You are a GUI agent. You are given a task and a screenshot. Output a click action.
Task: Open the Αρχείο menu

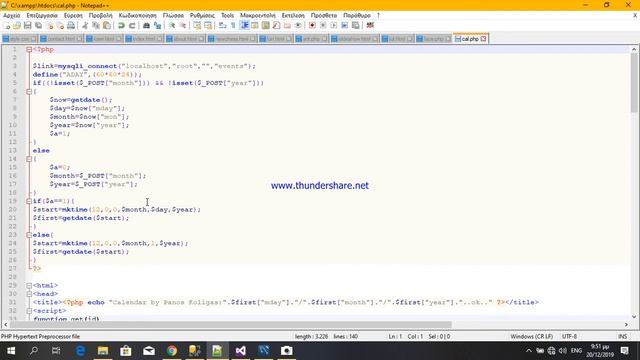click(x=11, y=16)
